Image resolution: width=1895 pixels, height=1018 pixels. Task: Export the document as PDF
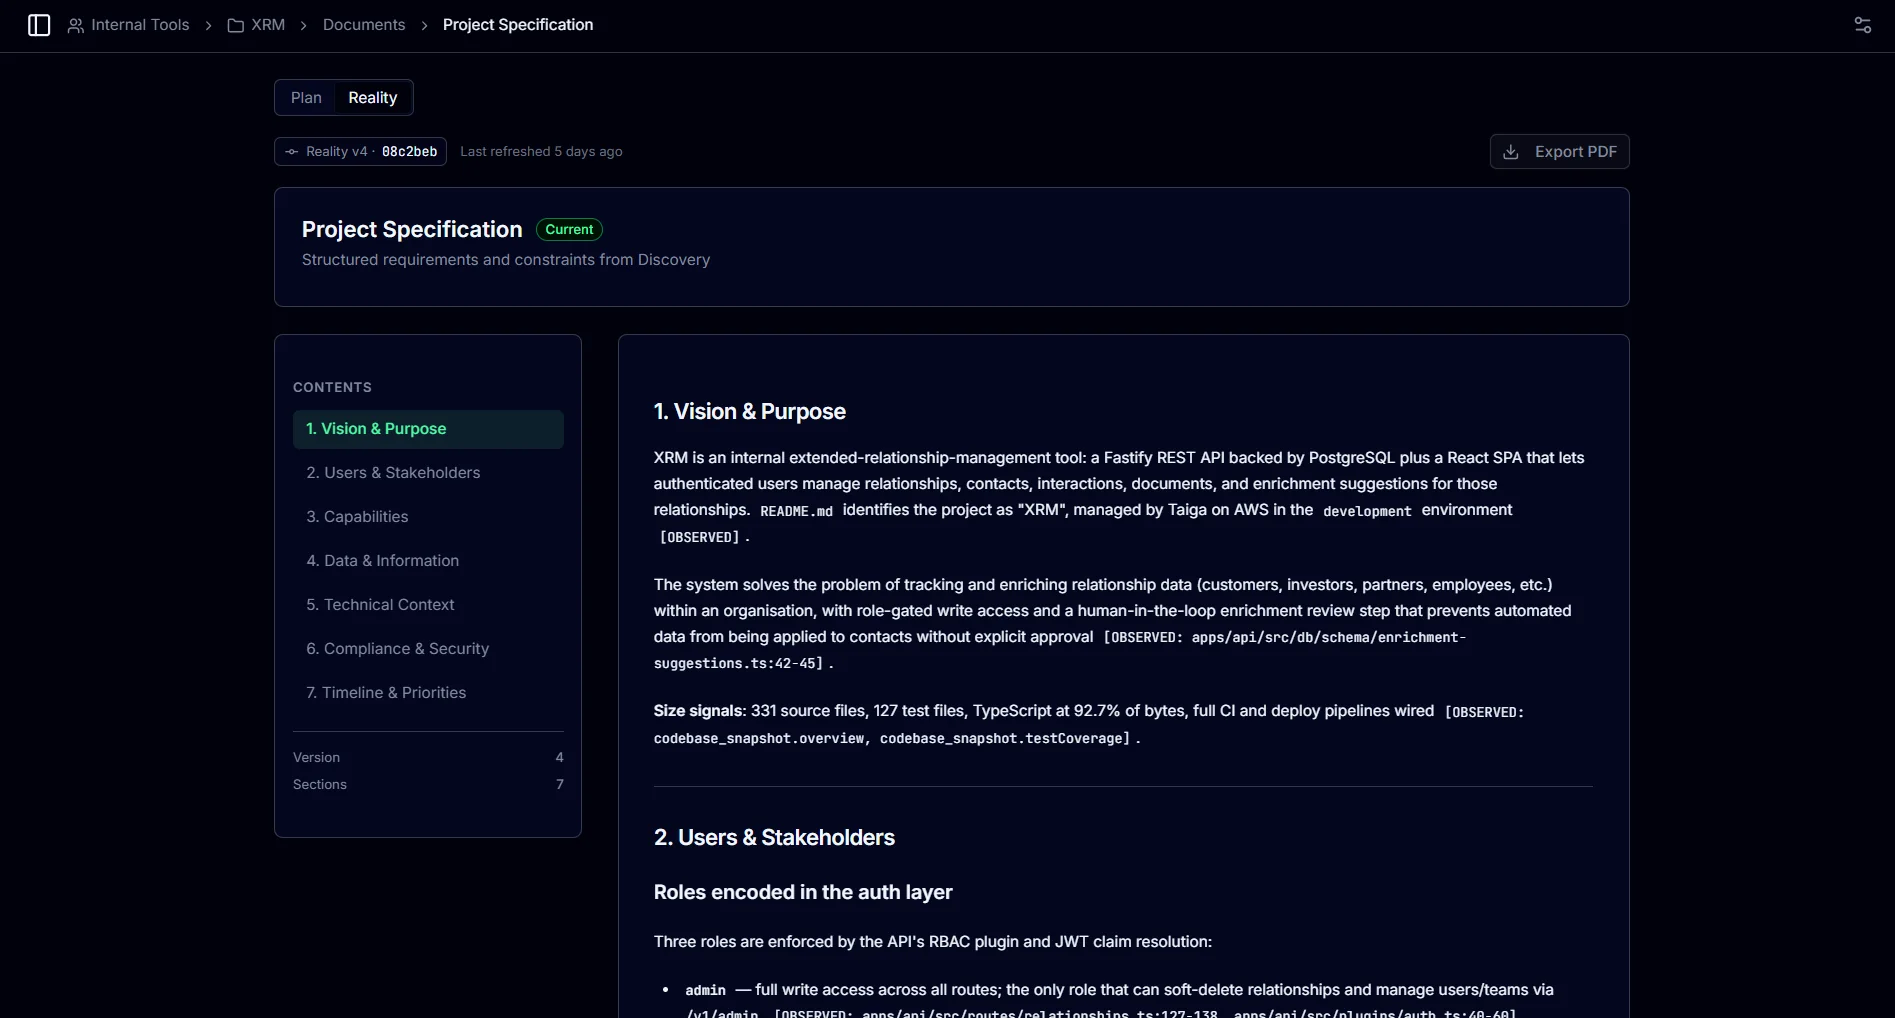(1559, 152)
